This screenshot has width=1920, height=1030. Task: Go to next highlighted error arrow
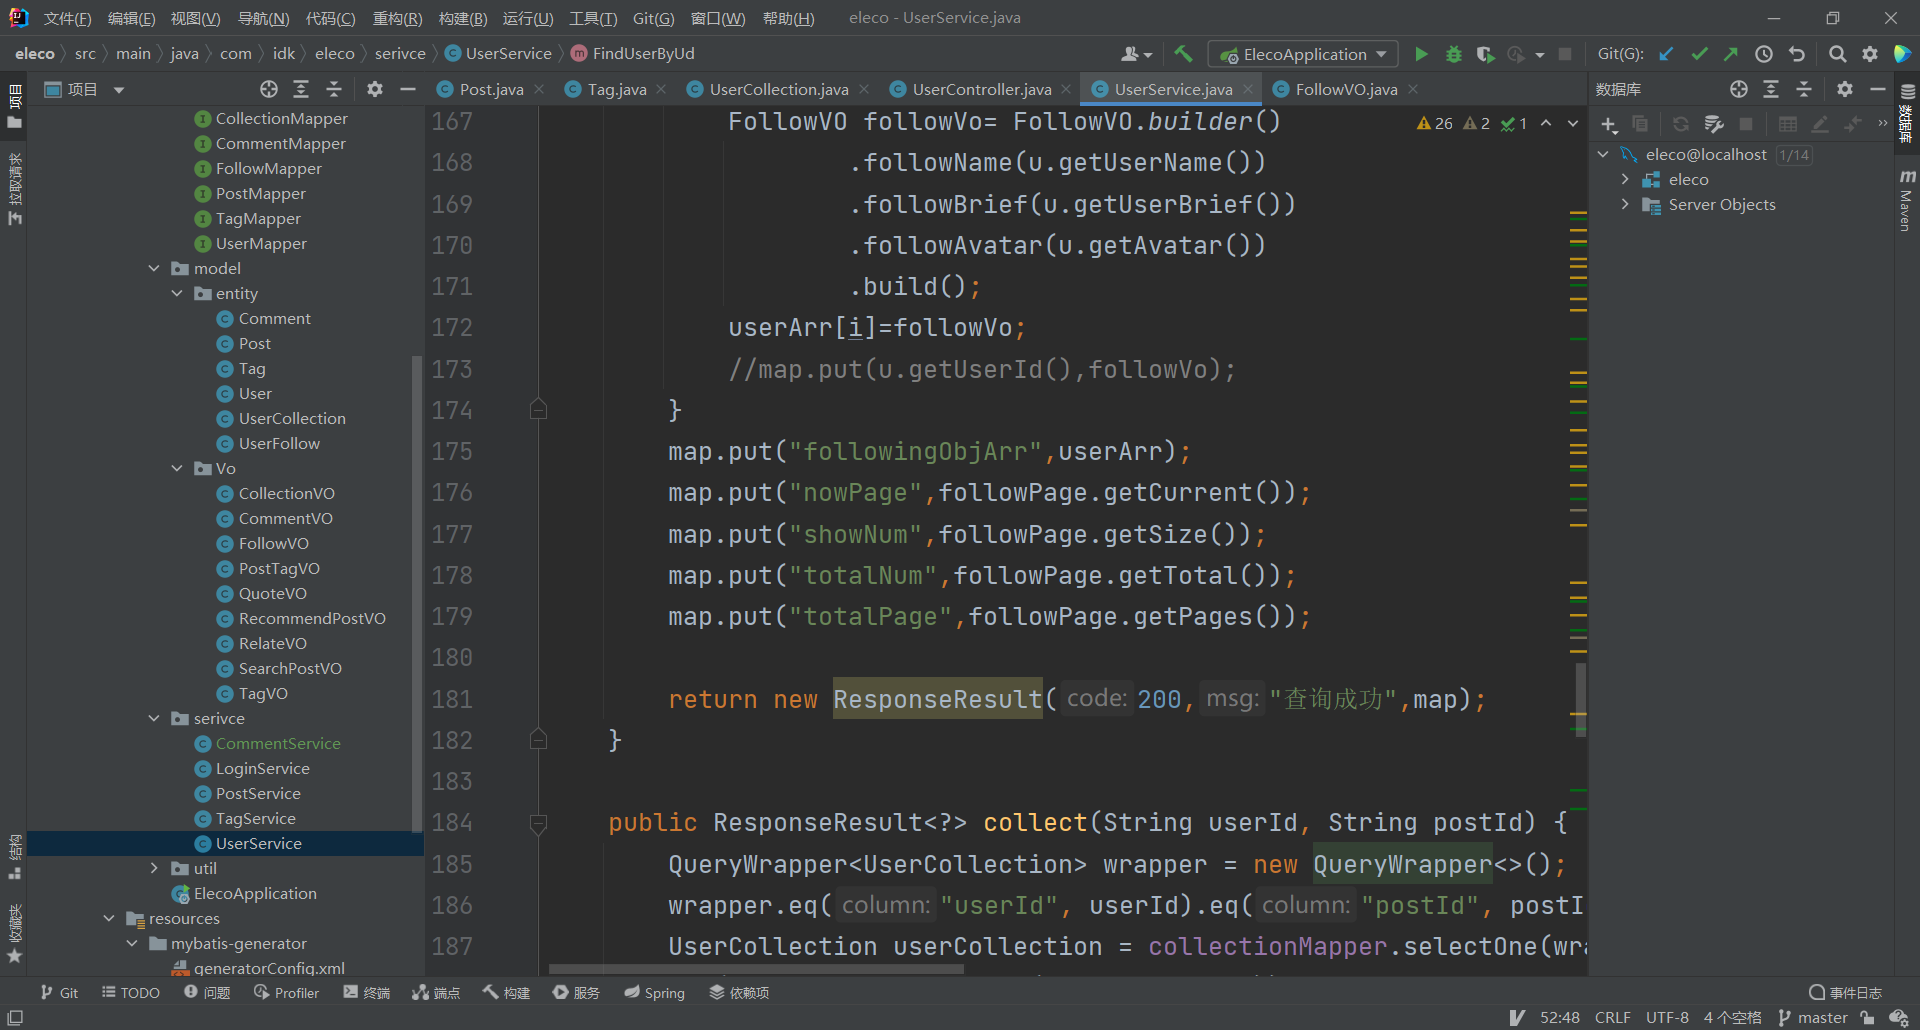pos(1573,123)
